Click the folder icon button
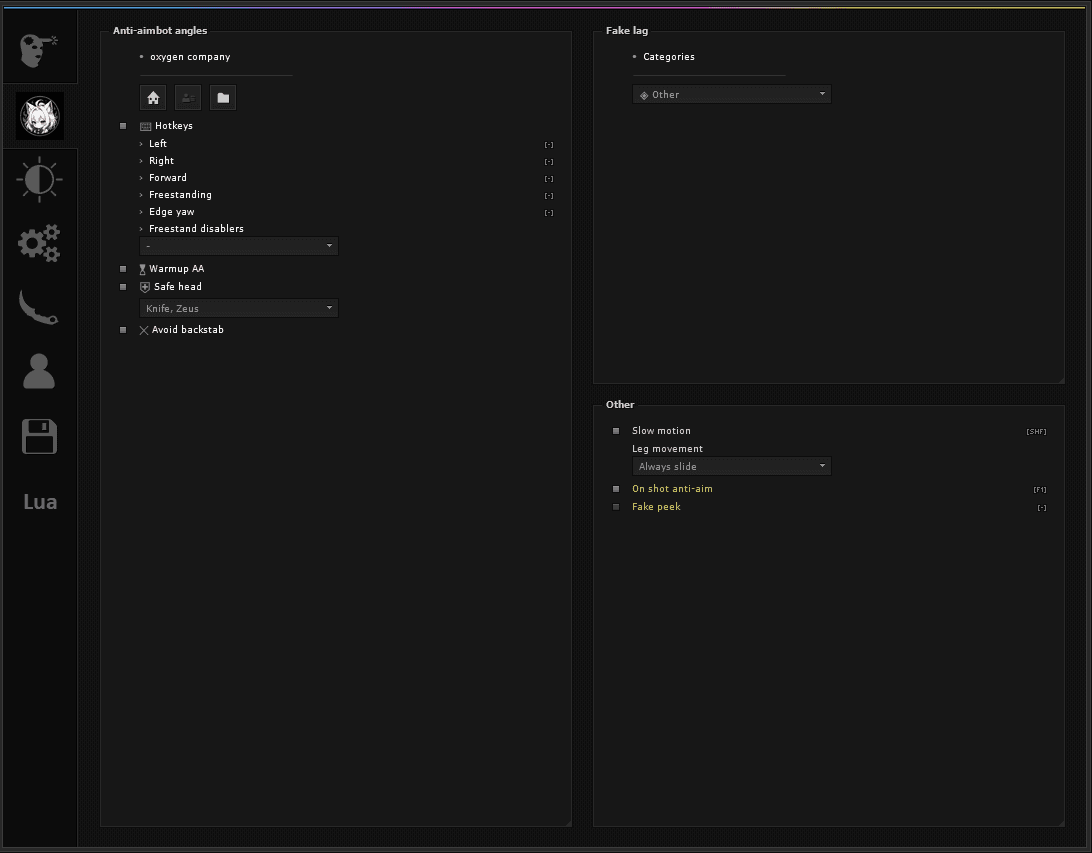1092x853 pixels. 223,97
